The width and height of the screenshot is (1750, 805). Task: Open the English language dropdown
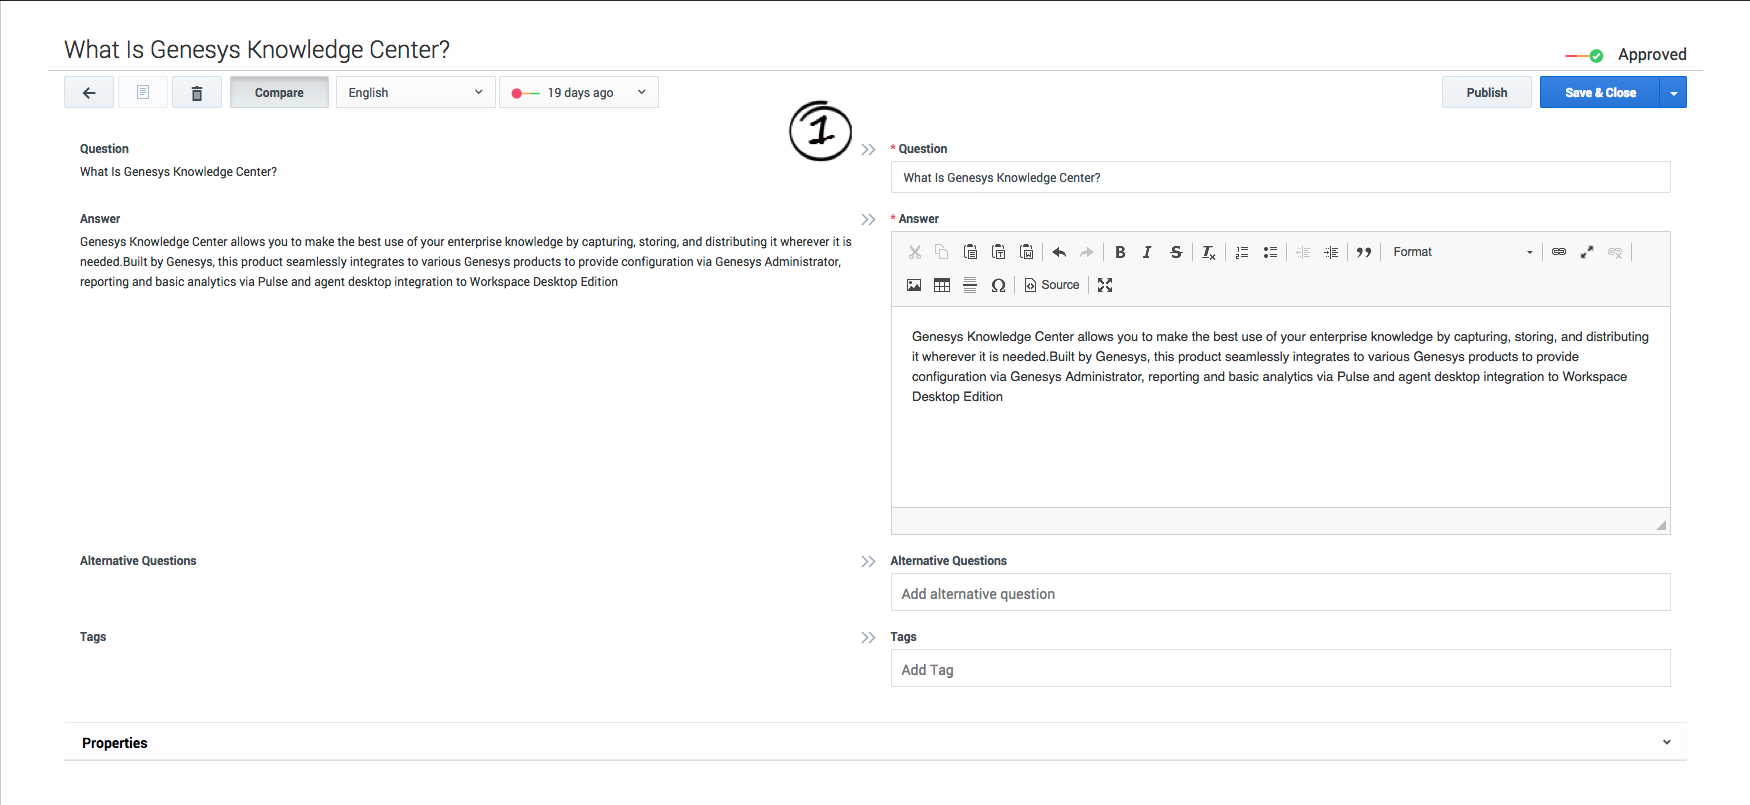click(x=415, y=93)
